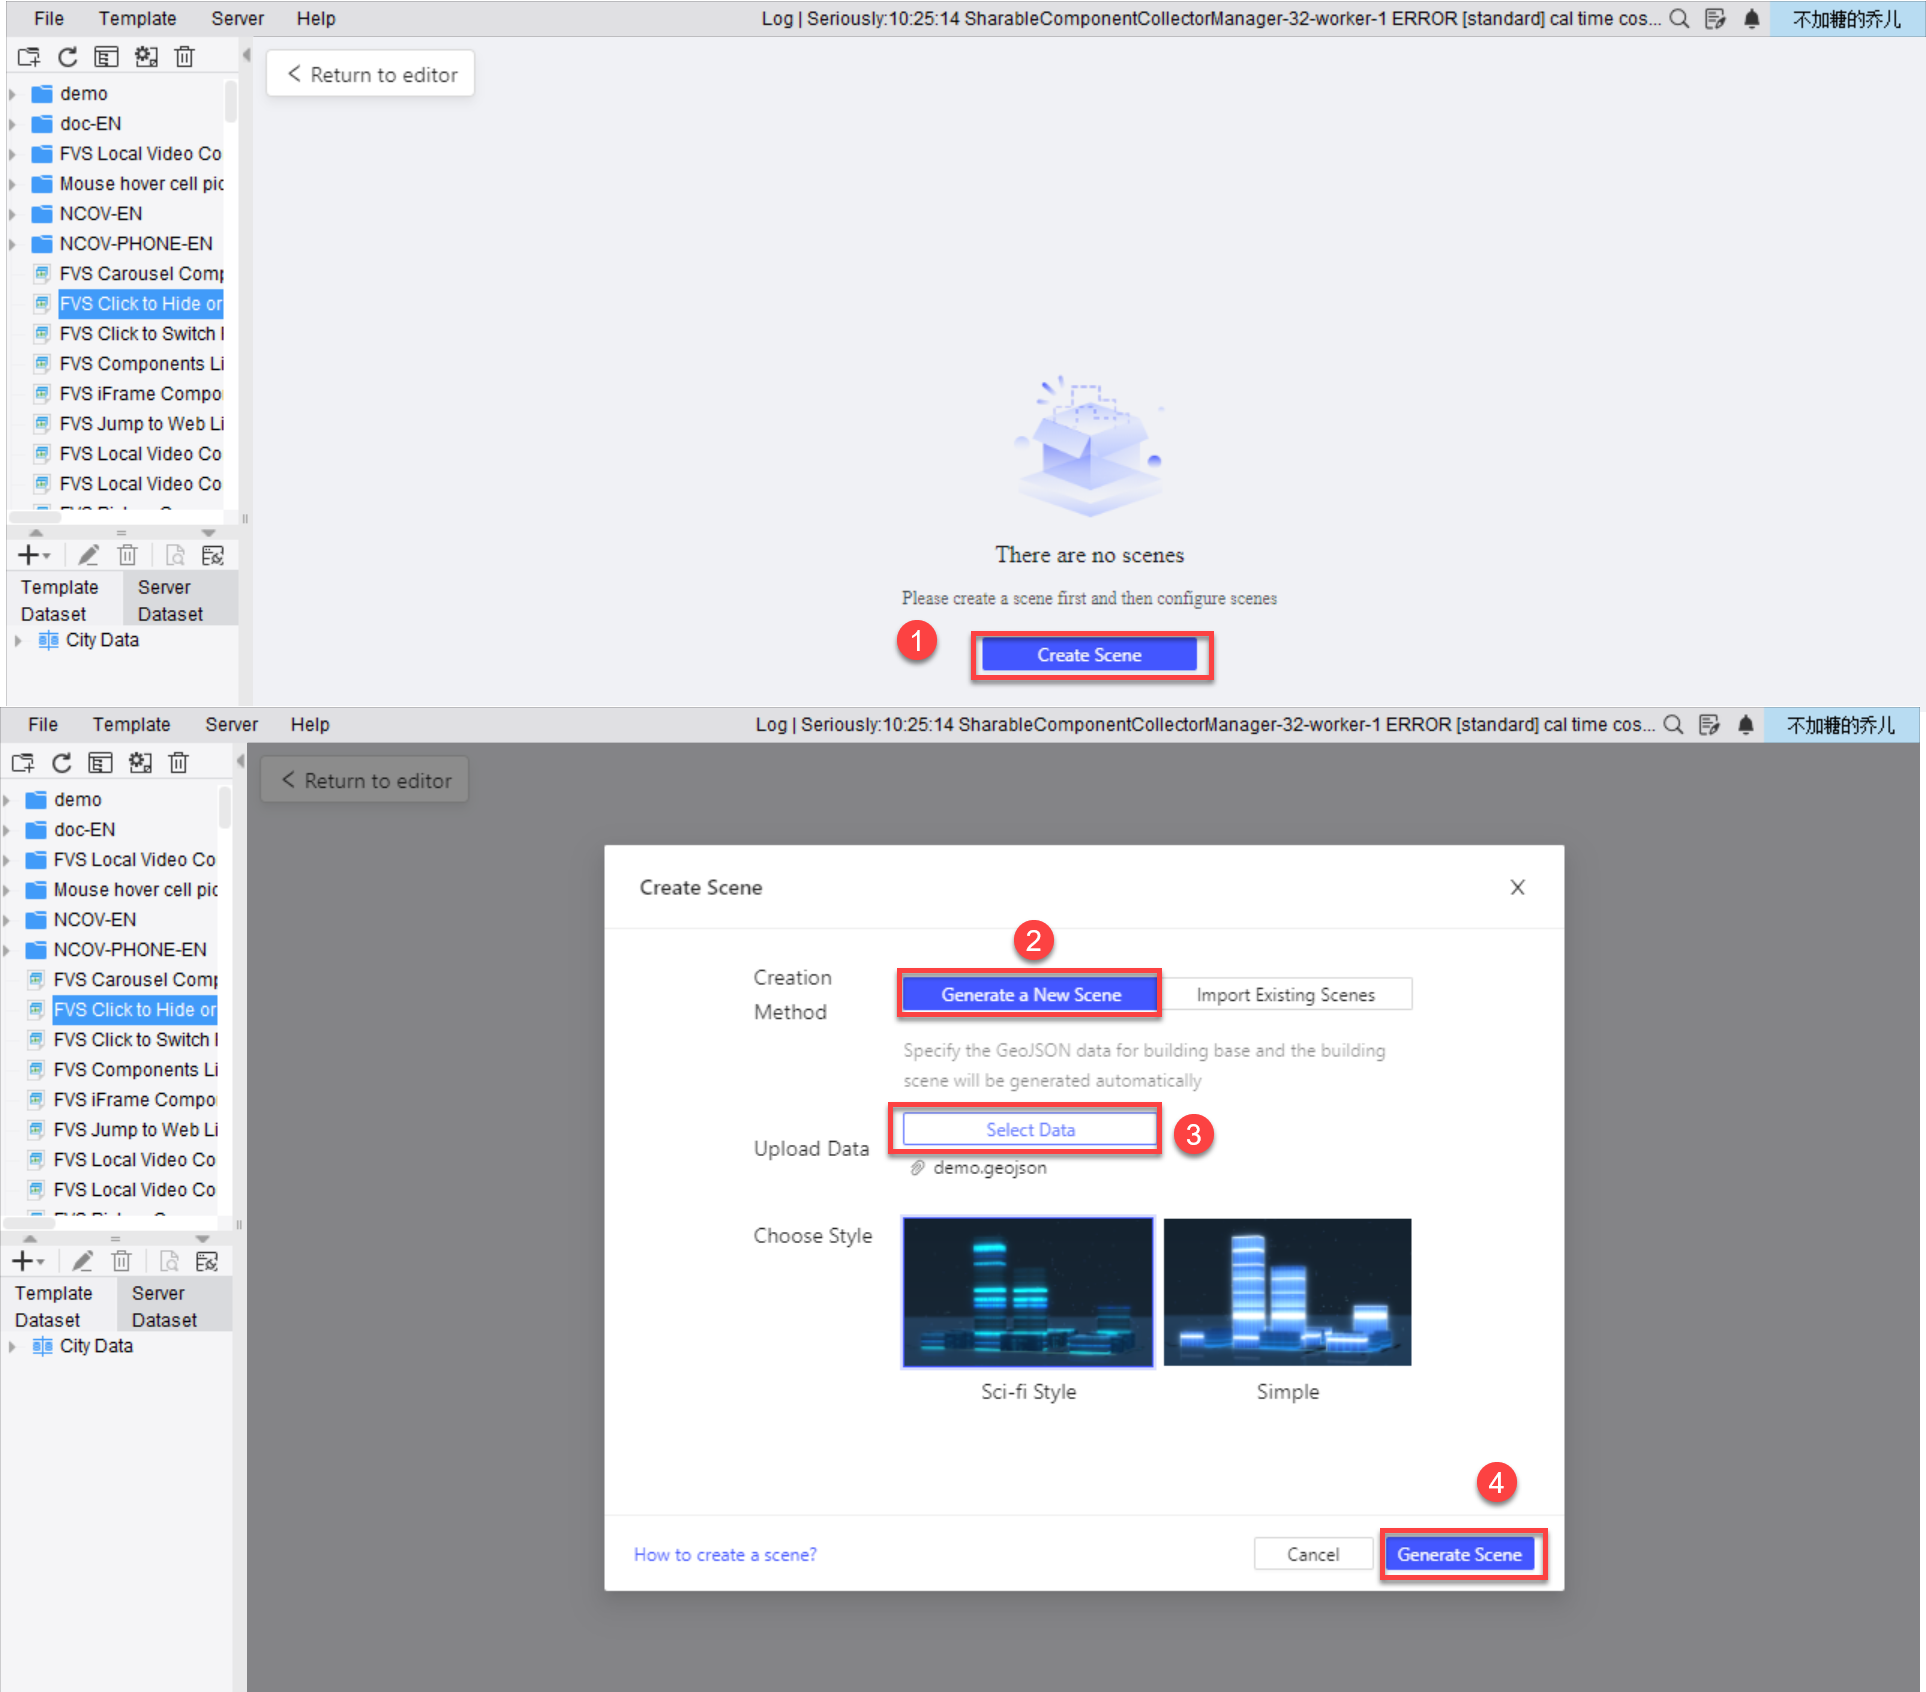
Task: Click the preview dataset icon
Action: coord(175,555)
